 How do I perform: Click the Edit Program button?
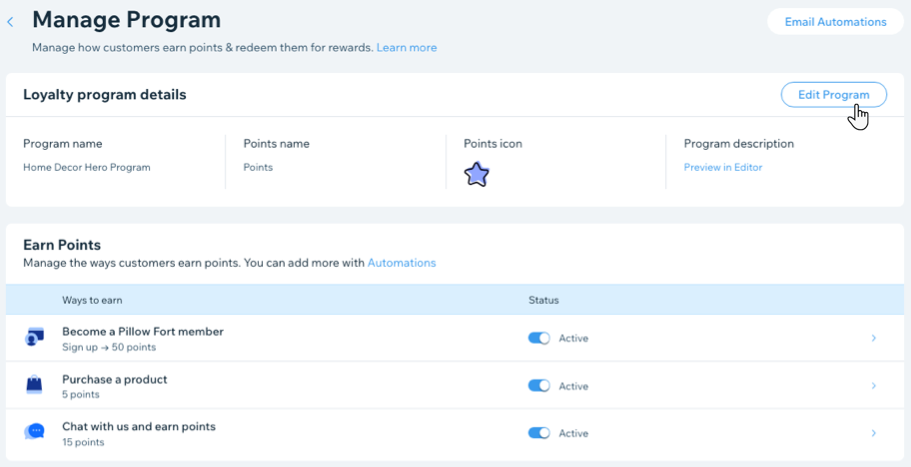tap(833, 94)
